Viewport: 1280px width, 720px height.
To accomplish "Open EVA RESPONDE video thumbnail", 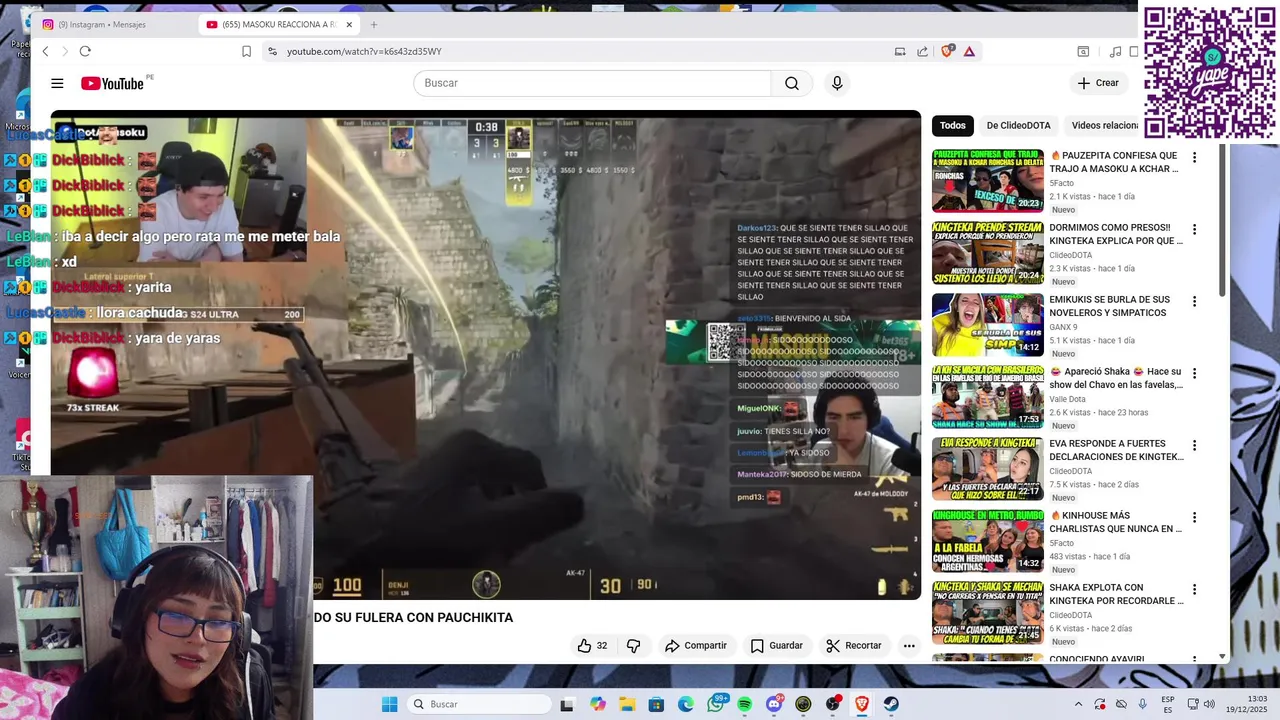I will click(988, 469).
